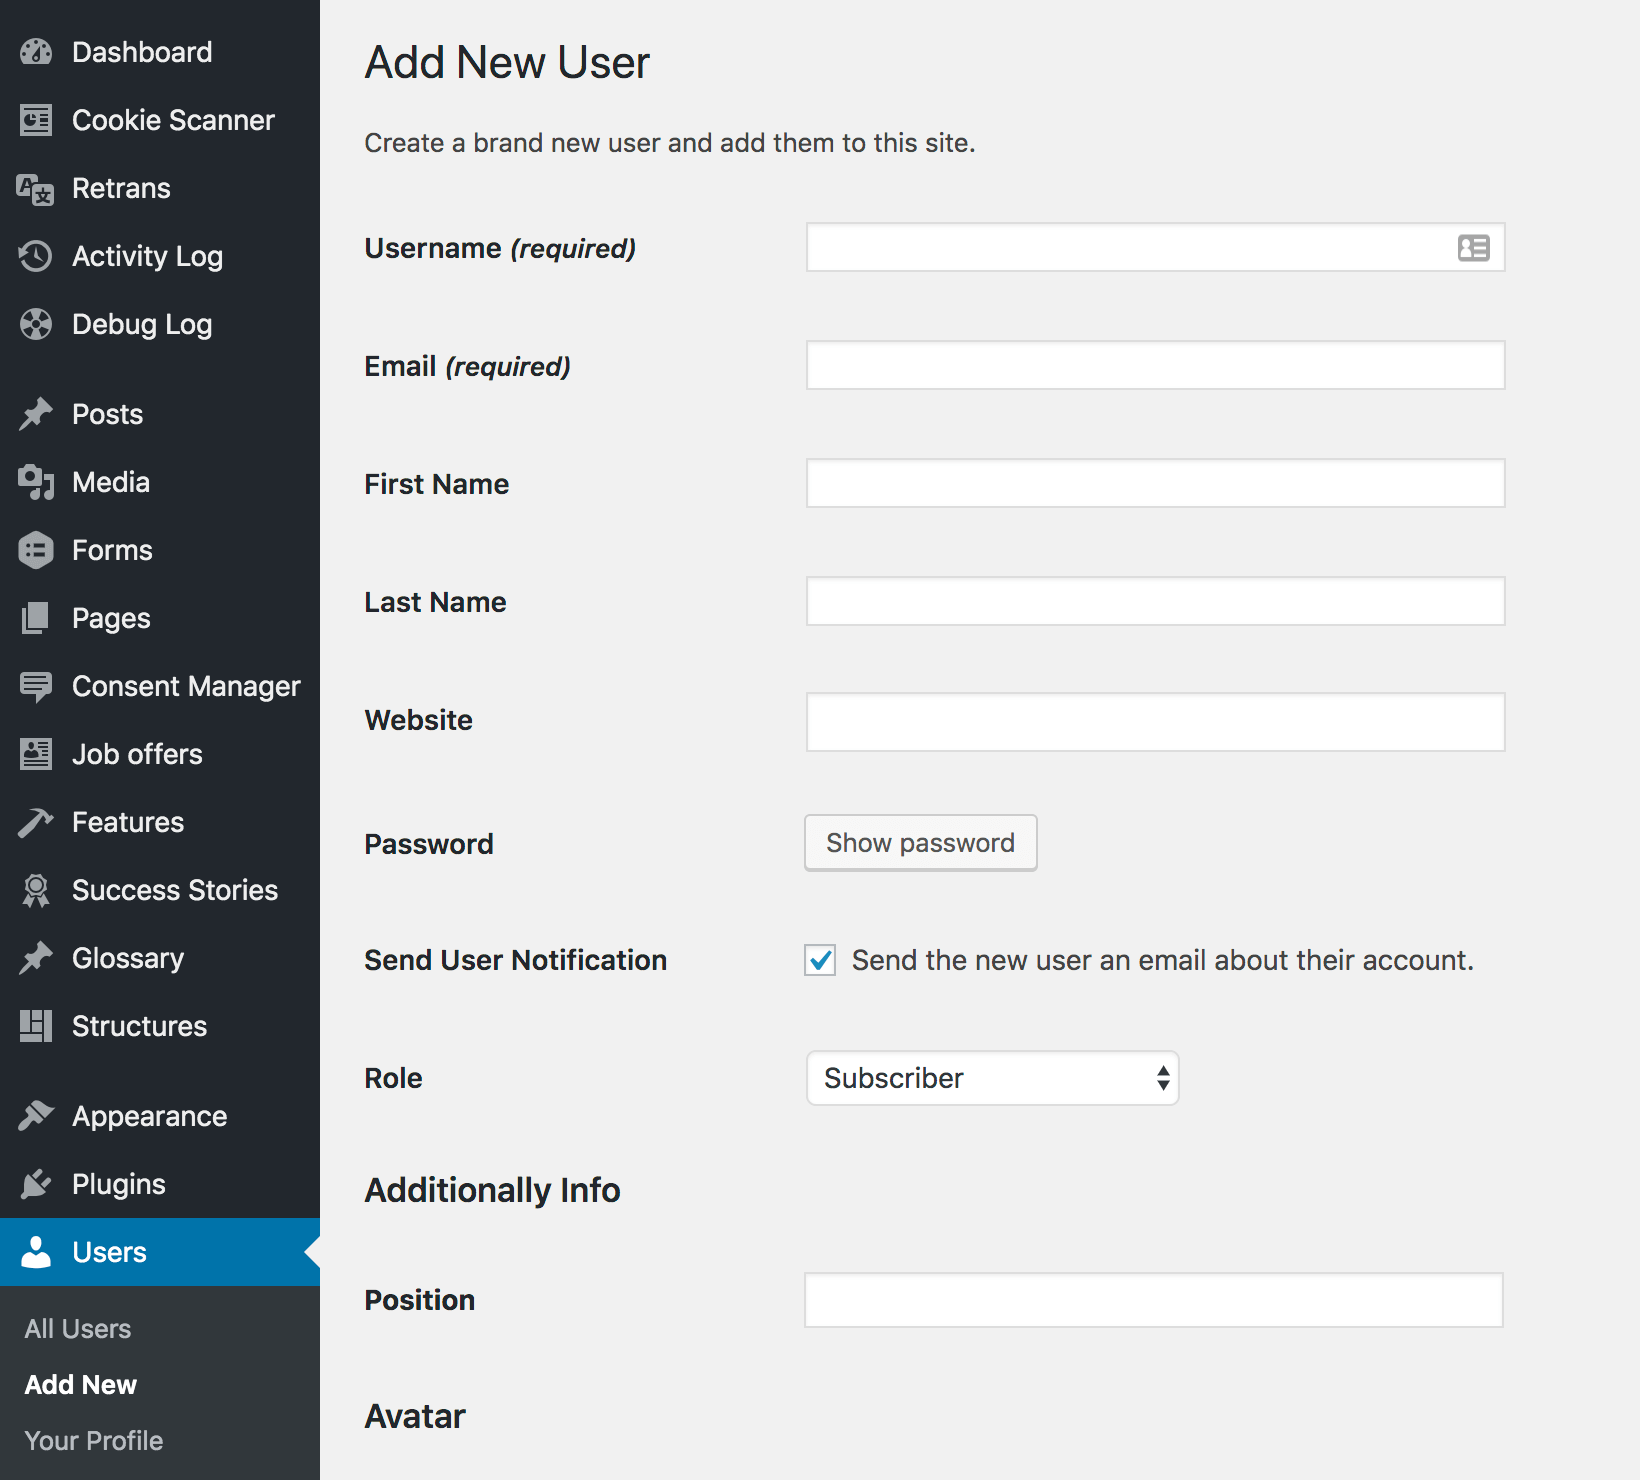Click the Plugins plug icon
The width and height of the screenshot is (1640, 1480).
[x=36, y=1184]
